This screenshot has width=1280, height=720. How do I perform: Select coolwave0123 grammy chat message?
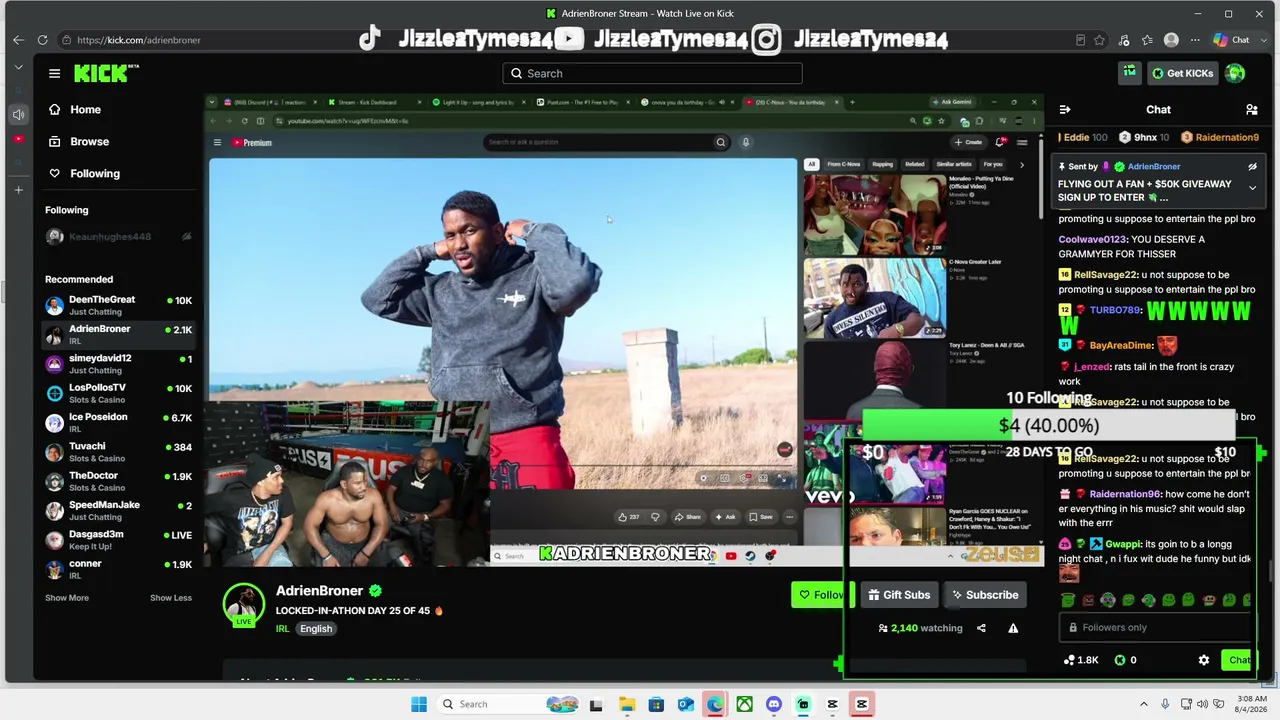tap(1155, 247)
